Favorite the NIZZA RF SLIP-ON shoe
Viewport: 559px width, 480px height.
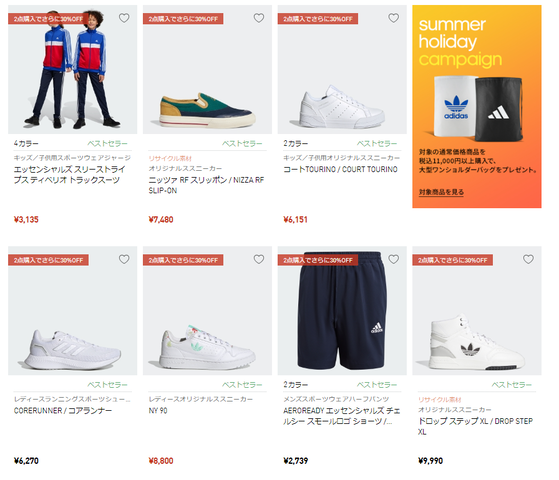pyautogui.click(x=259, y=18)
